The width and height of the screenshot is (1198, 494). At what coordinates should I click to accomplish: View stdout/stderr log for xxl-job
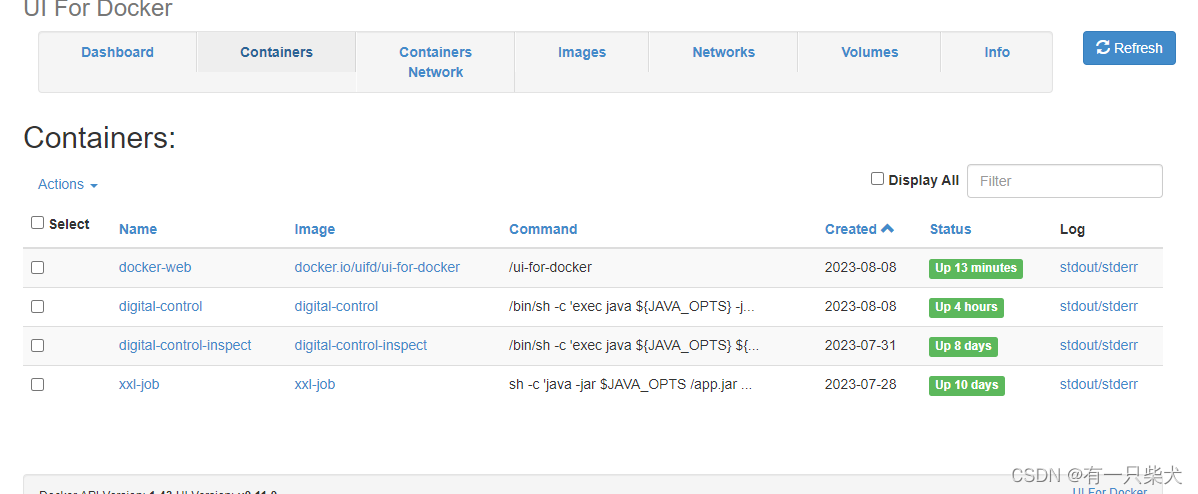[x=1099, y=384]
